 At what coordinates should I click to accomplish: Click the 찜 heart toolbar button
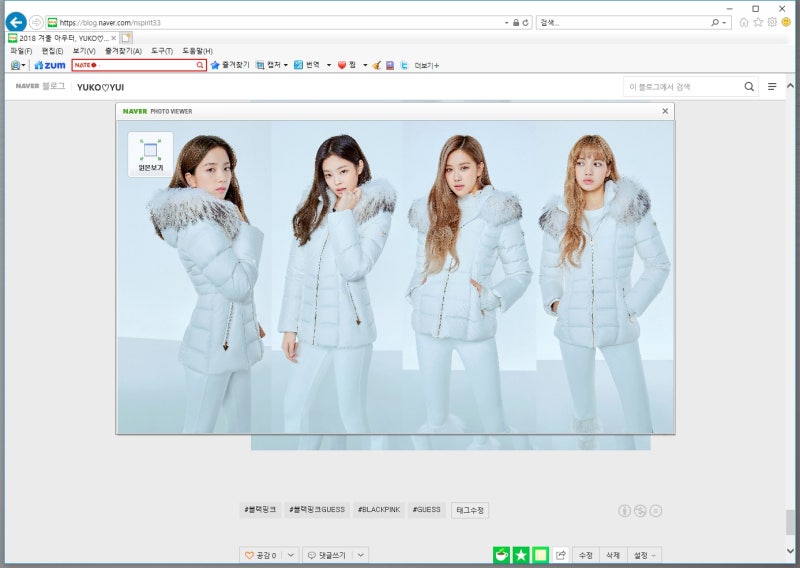[x=347, y=65]
